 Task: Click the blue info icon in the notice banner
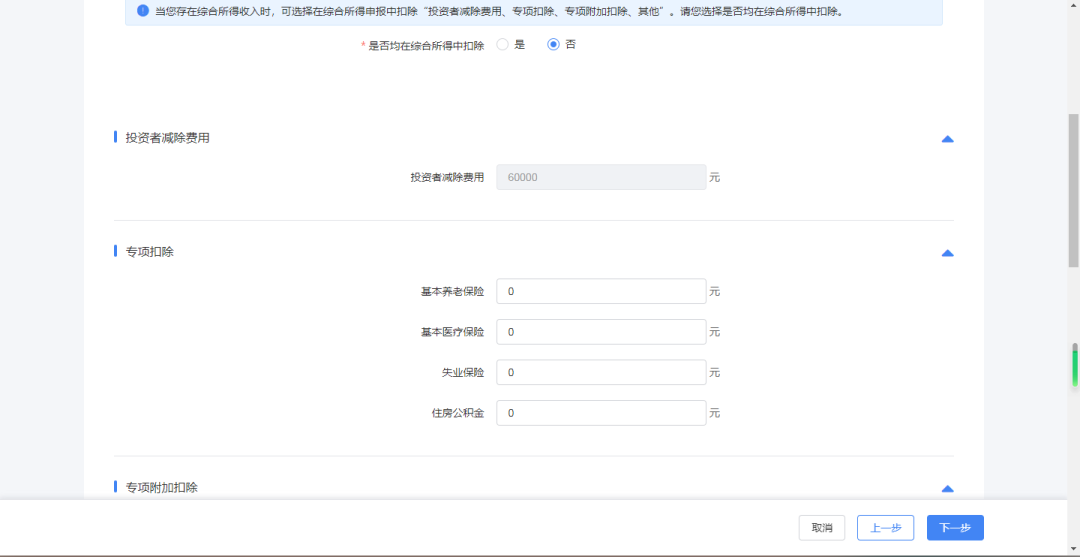tap(143, 11)
